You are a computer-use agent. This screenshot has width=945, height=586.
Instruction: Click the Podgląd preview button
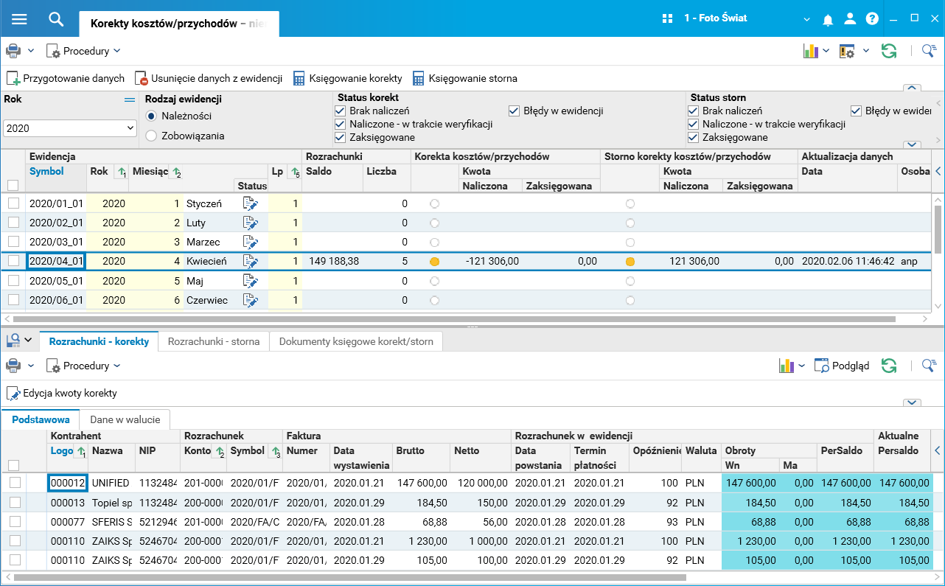[x=842, y=366]
